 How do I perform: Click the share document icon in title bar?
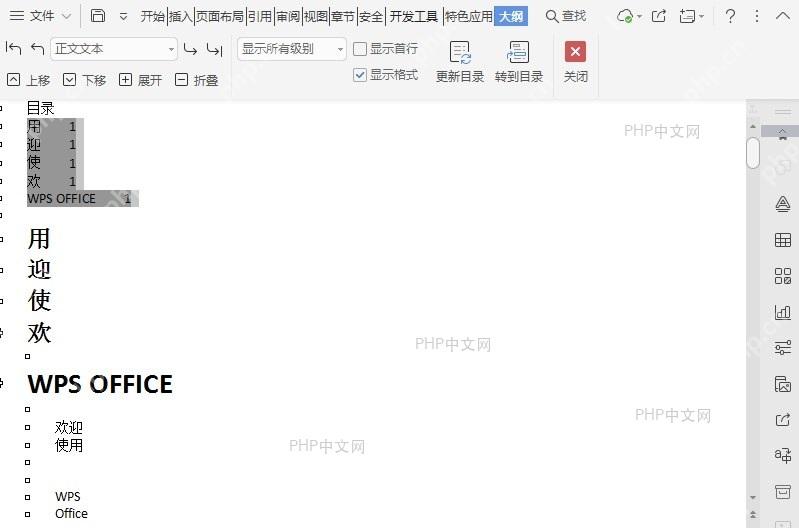pos(659,16)
